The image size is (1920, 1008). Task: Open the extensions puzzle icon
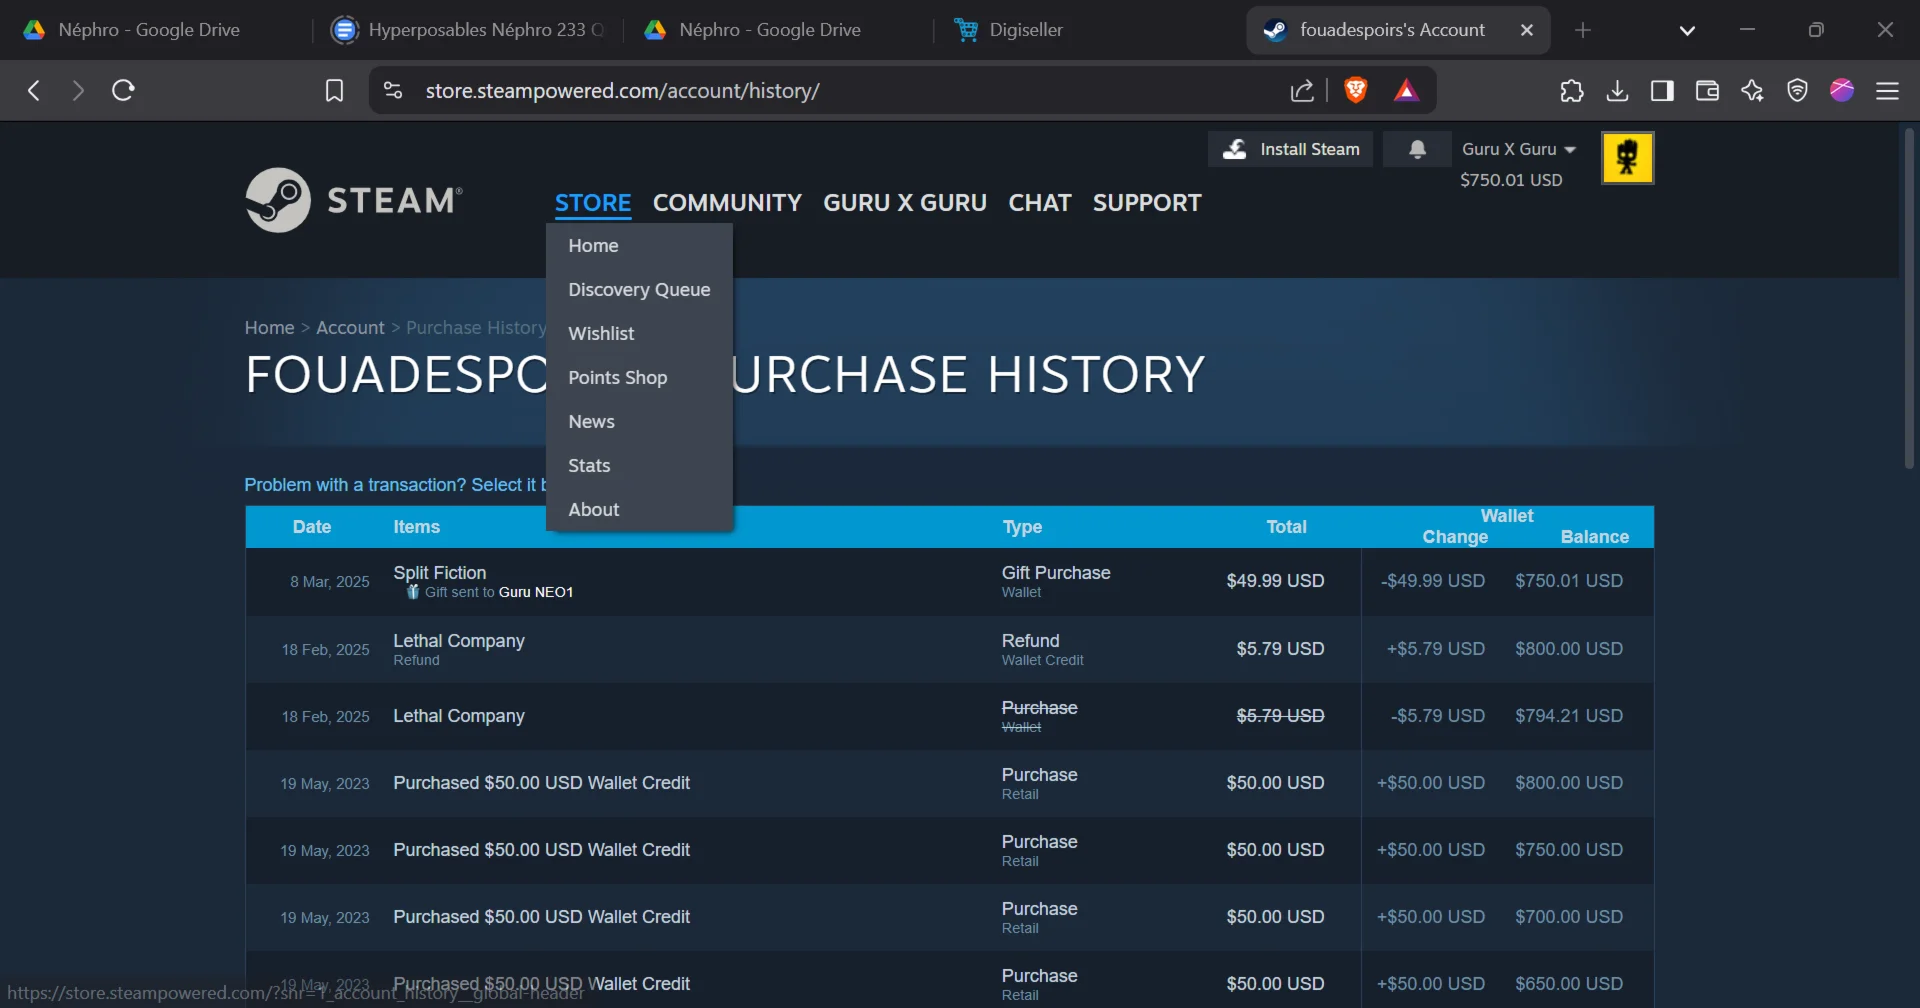click(1572, 91)
